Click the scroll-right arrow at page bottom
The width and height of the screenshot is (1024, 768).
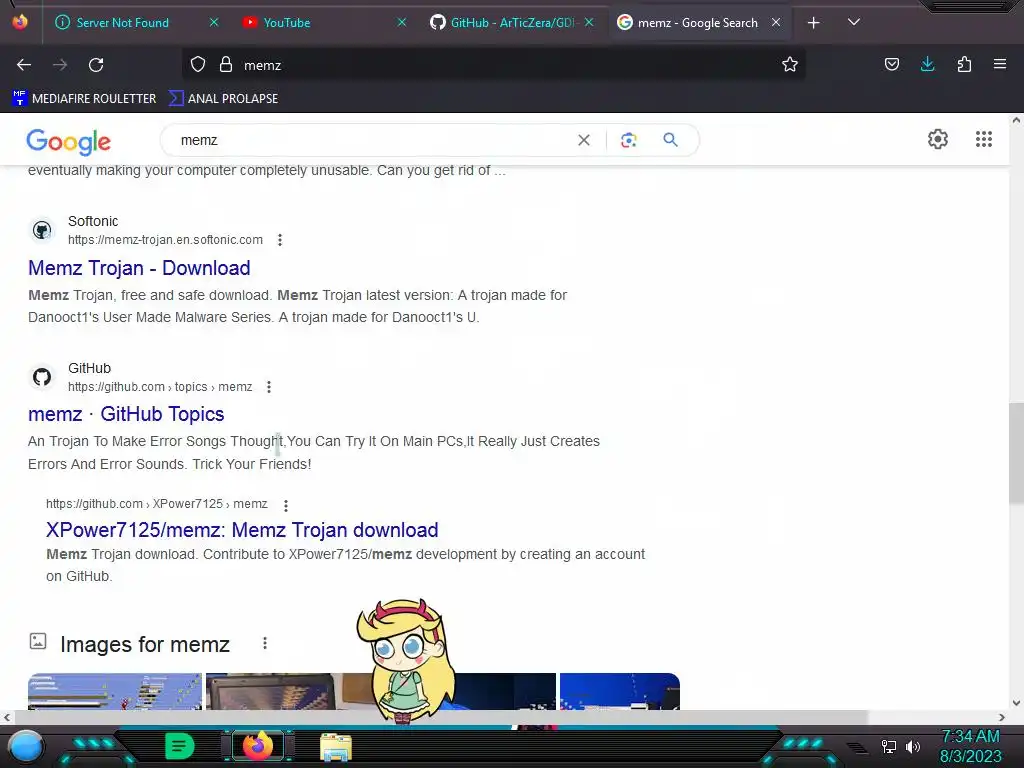(1002, 717)
